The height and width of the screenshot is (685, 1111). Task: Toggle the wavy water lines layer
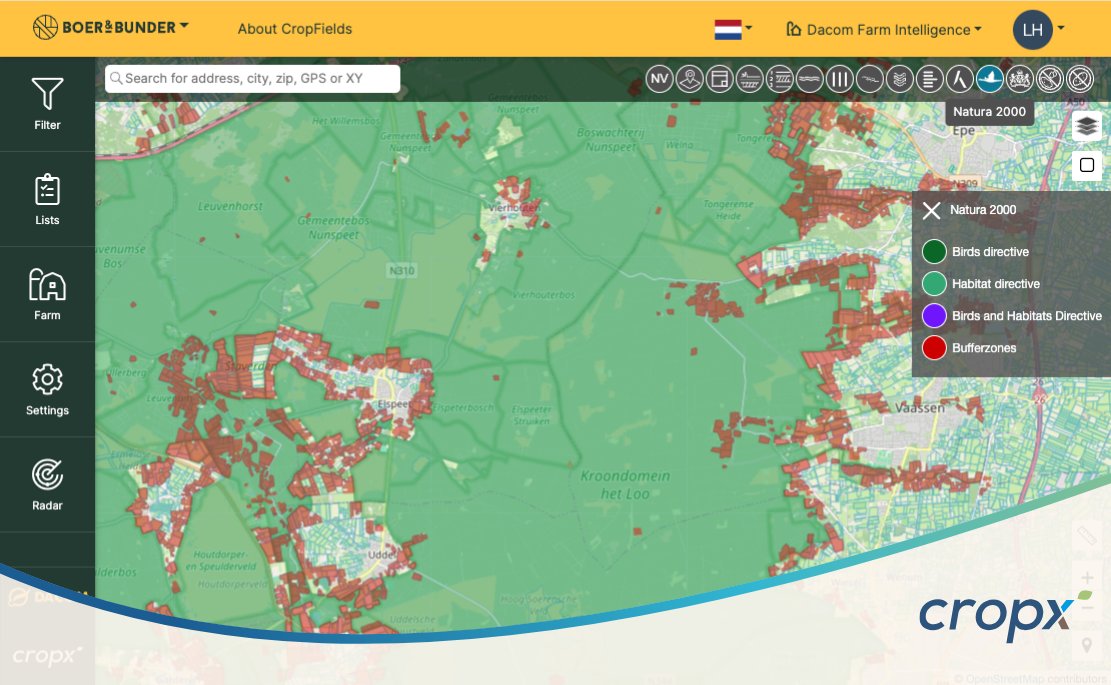coord(809,79)
